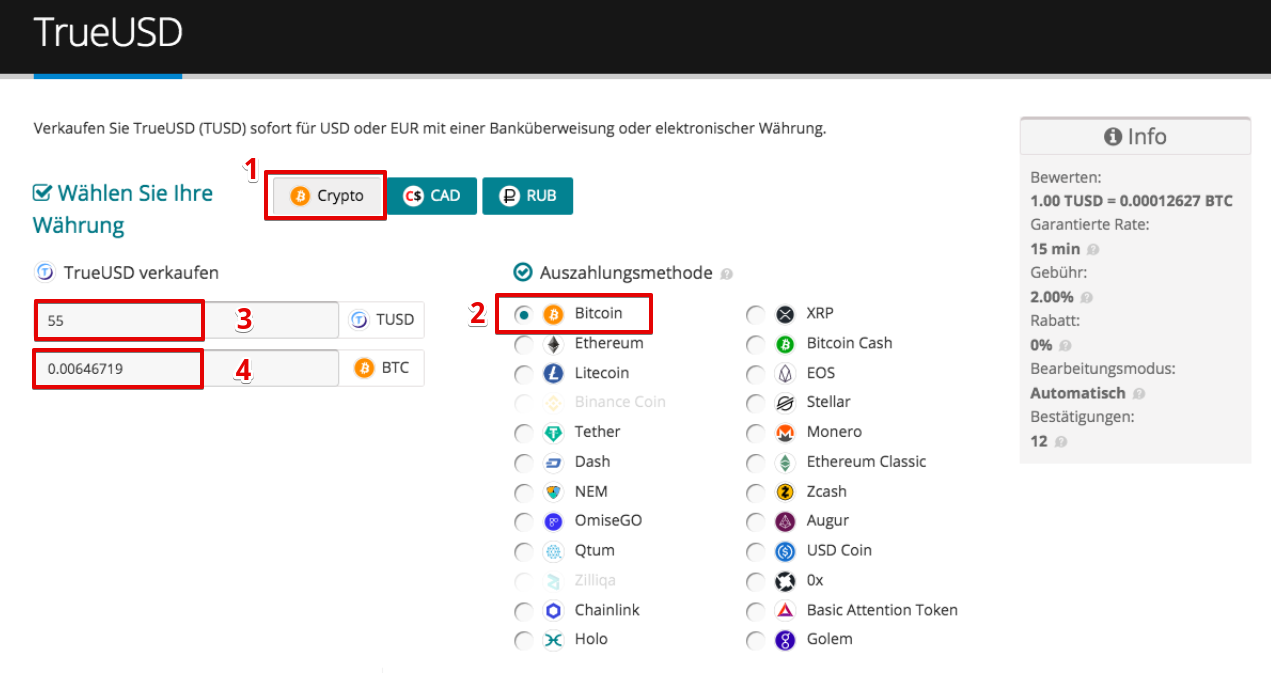Select the Augur radio button
The image size is (1271, 673).
[756, 522]
